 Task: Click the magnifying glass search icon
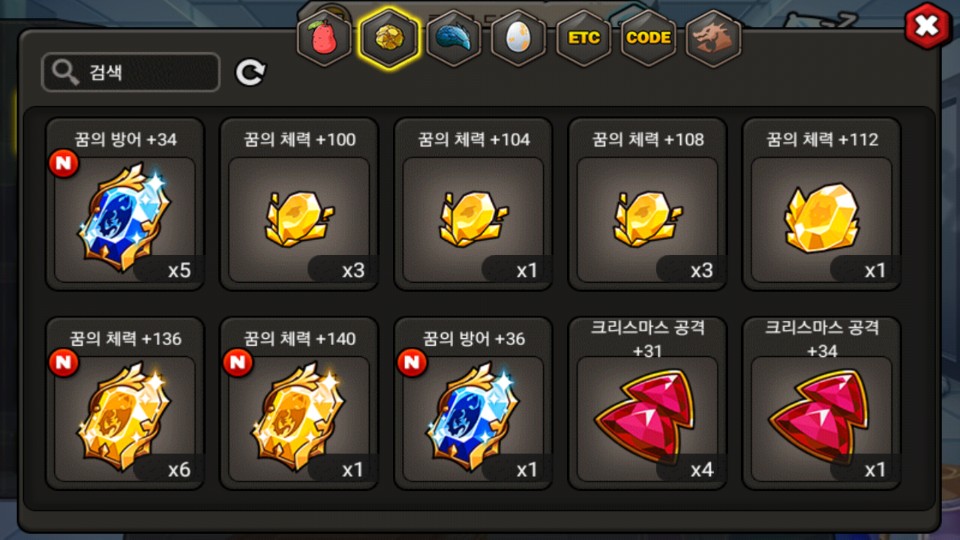(x=65, y=72)
